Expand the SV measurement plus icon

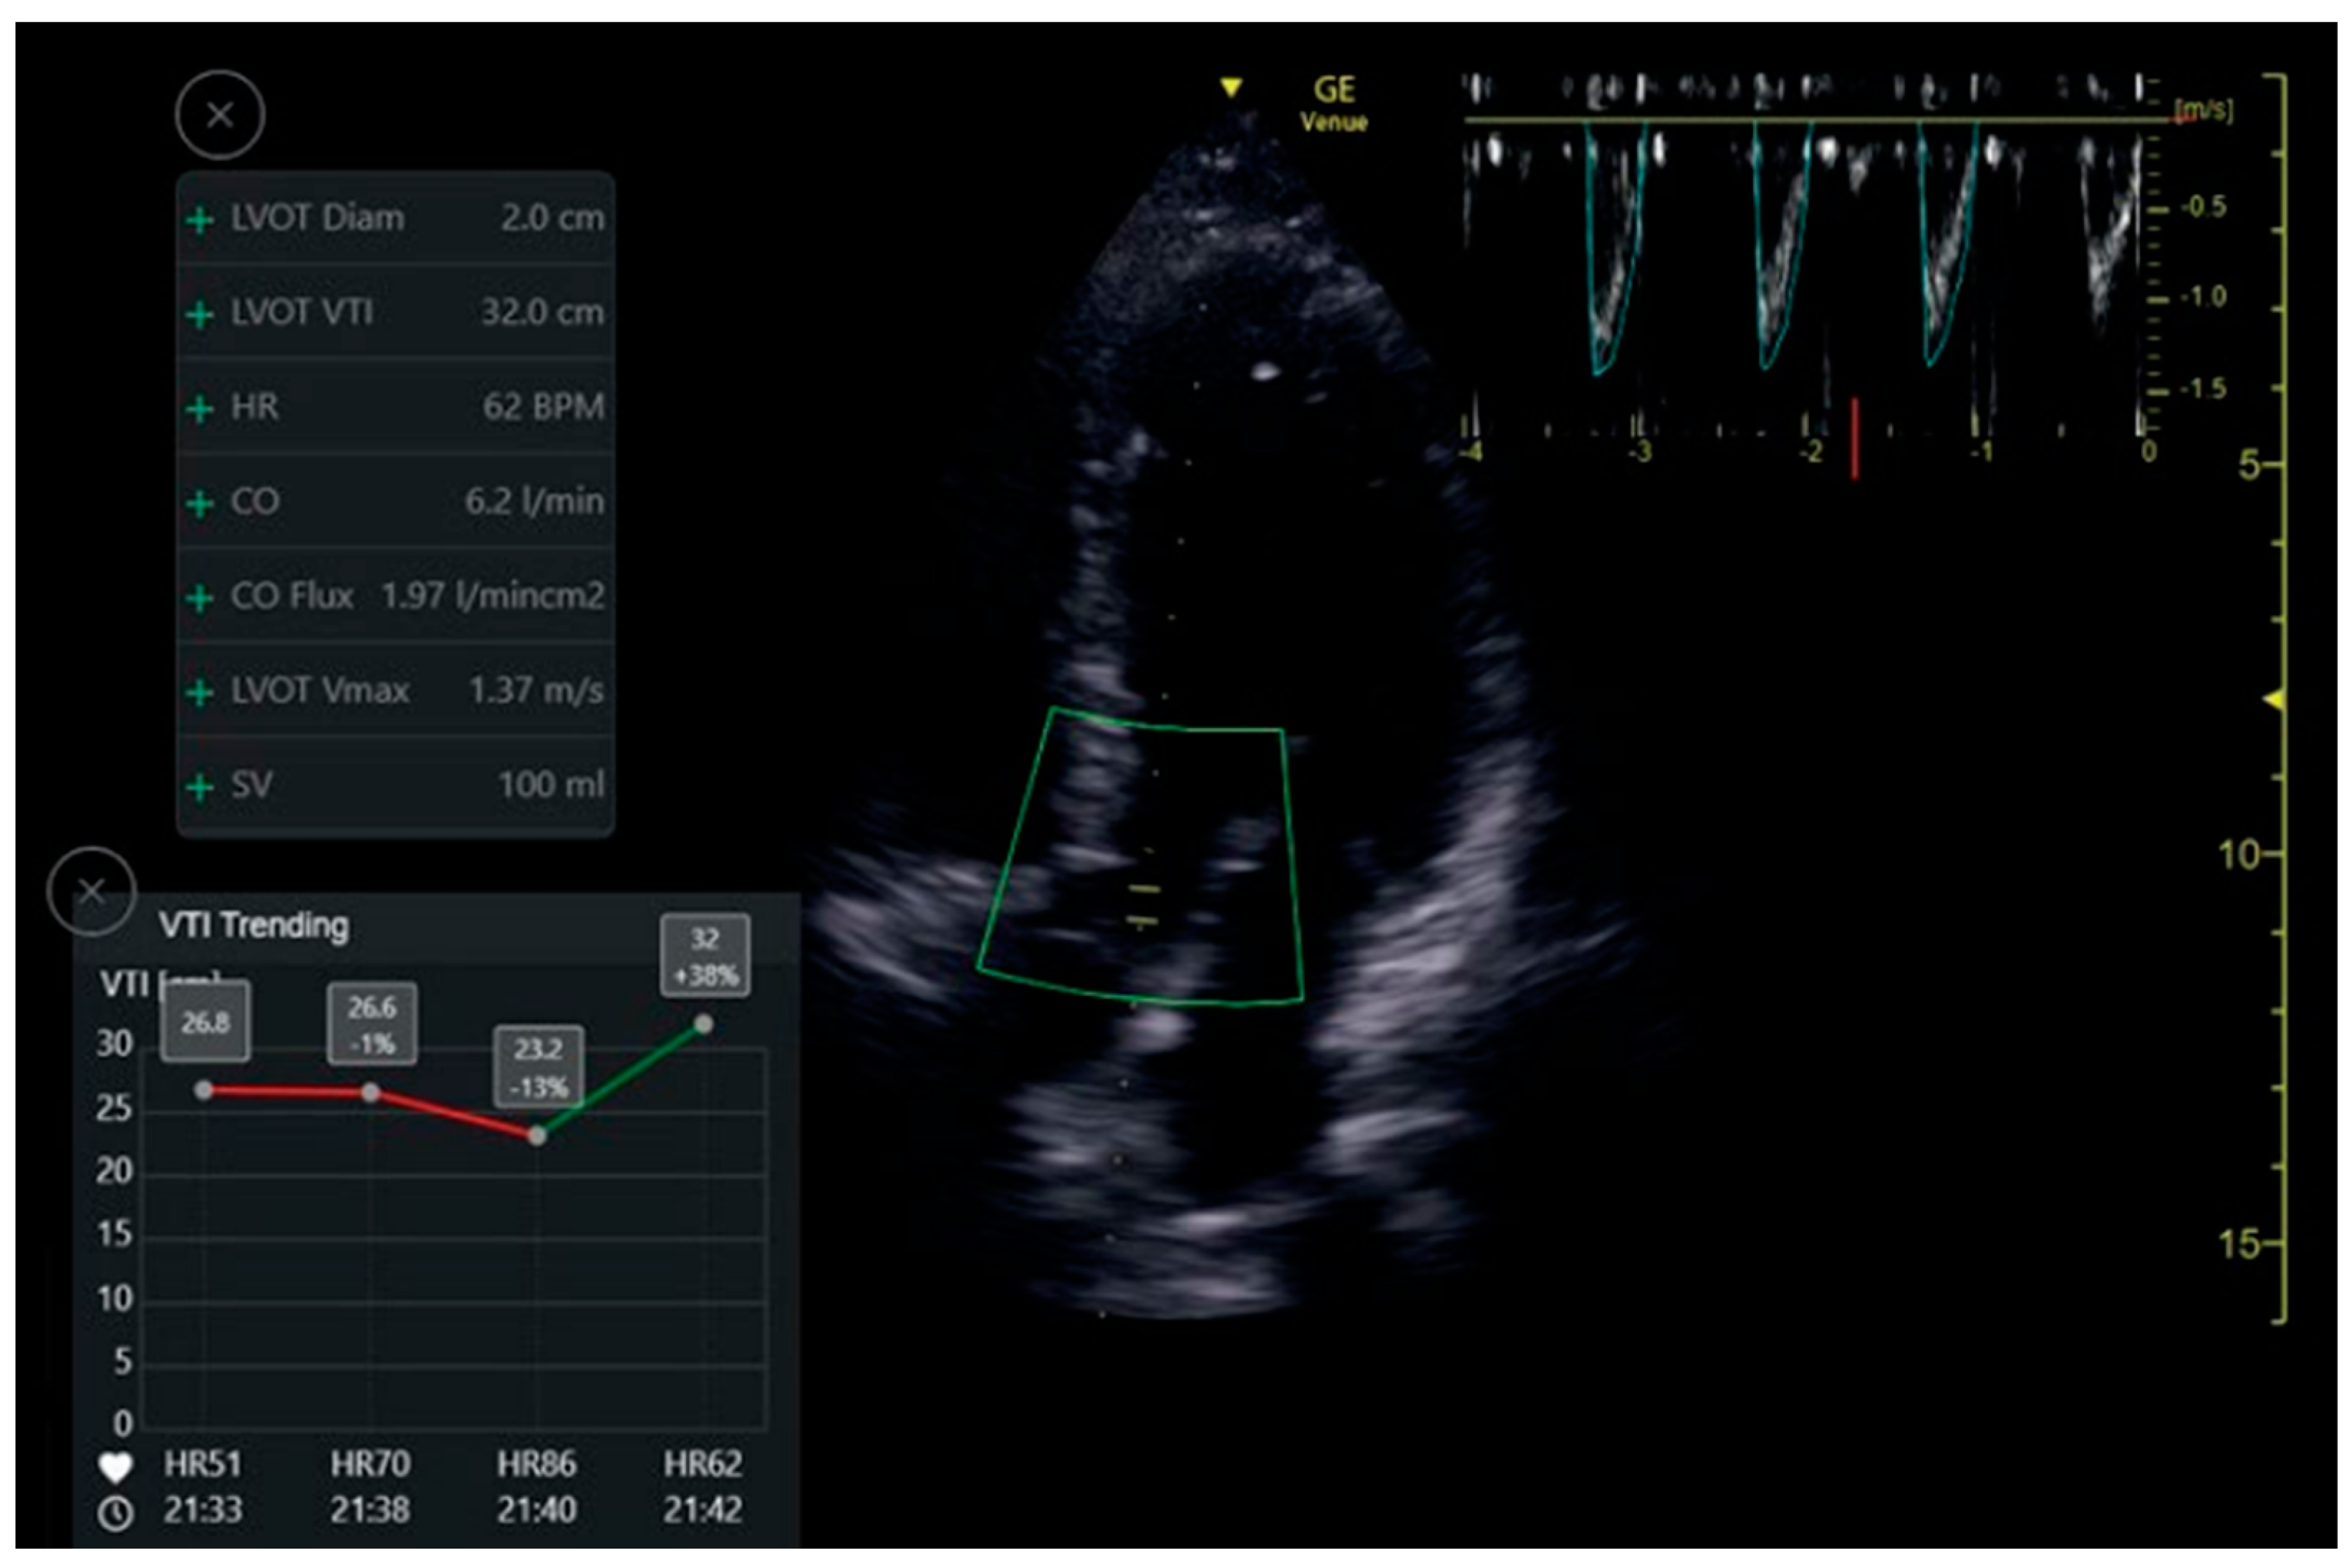[x=200, y=787]
